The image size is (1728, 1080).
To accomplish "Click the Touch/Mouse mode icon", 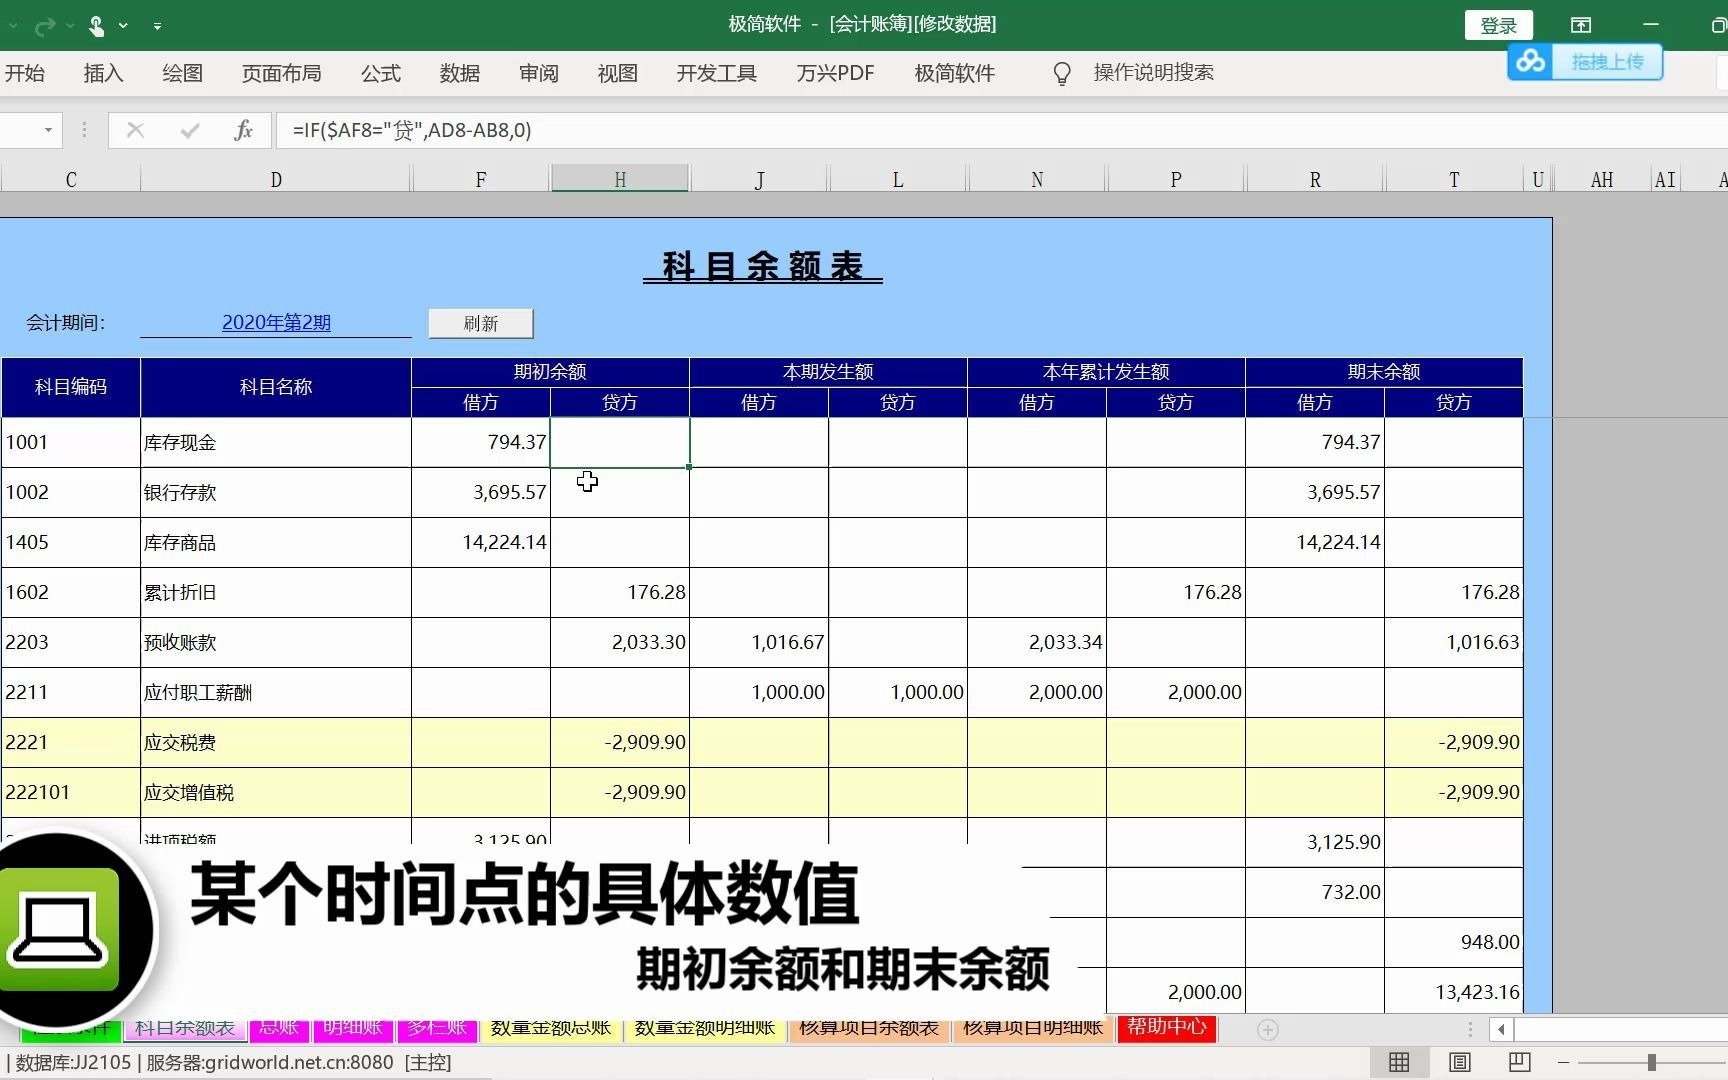I will click(97, 25).
